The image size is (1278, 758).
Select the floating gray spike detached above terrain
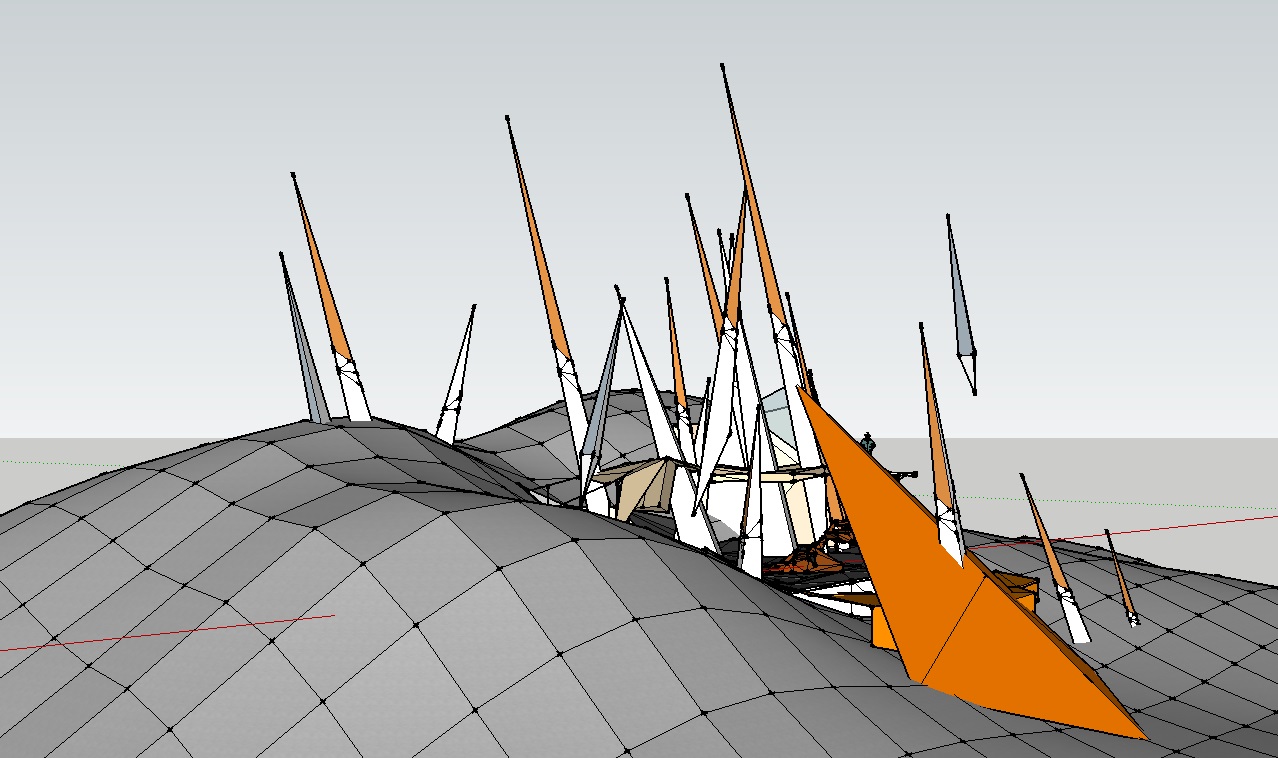(961, 304)
